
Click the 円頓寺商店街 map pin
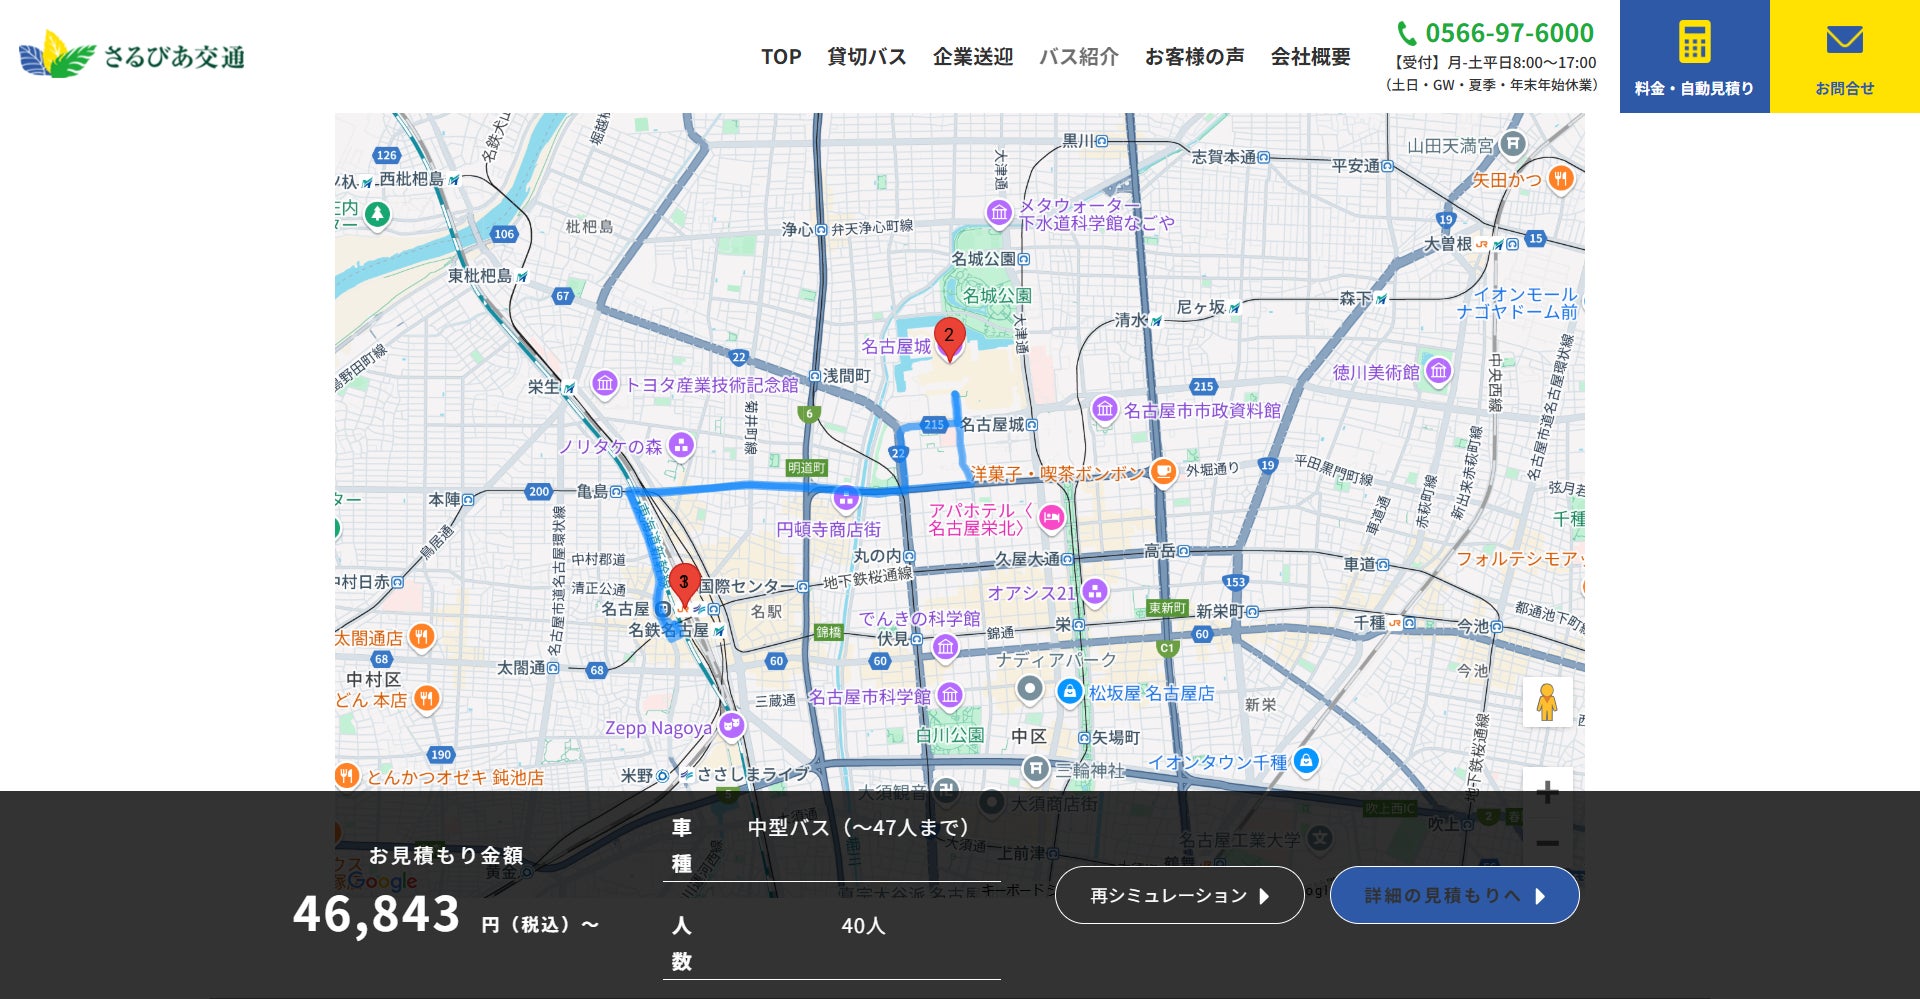point(846,498)
